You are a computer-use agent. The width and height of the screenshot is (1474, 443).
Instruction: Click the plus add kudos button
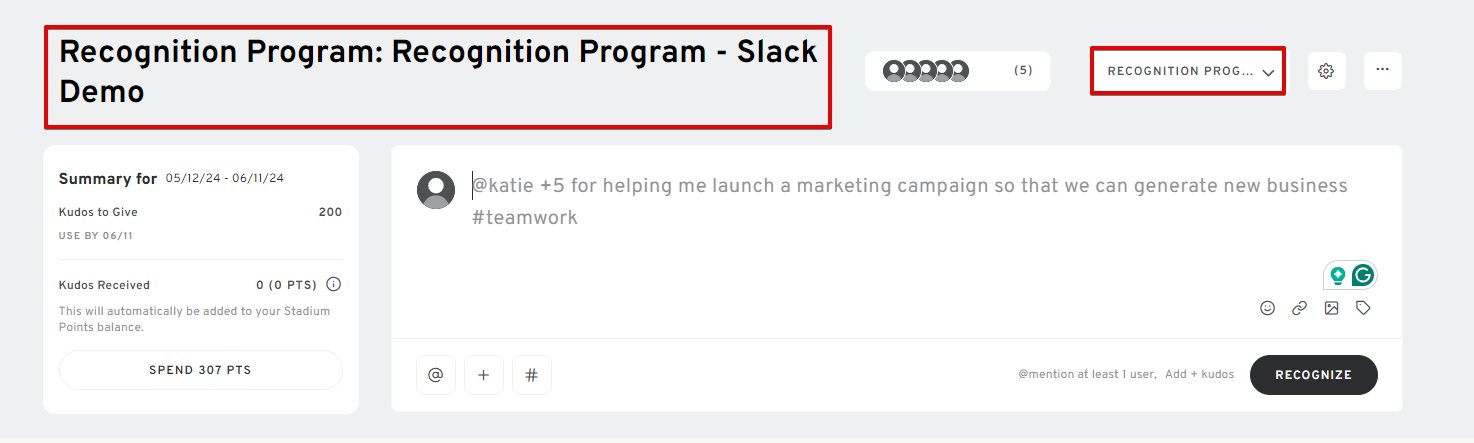[x=484, y=375]
